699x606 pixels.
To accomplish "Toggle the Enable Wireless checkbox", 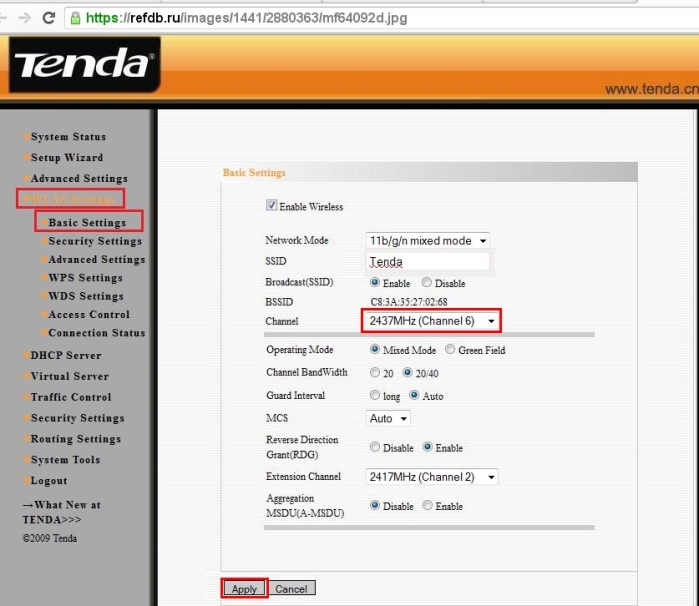I will (271, 205).
